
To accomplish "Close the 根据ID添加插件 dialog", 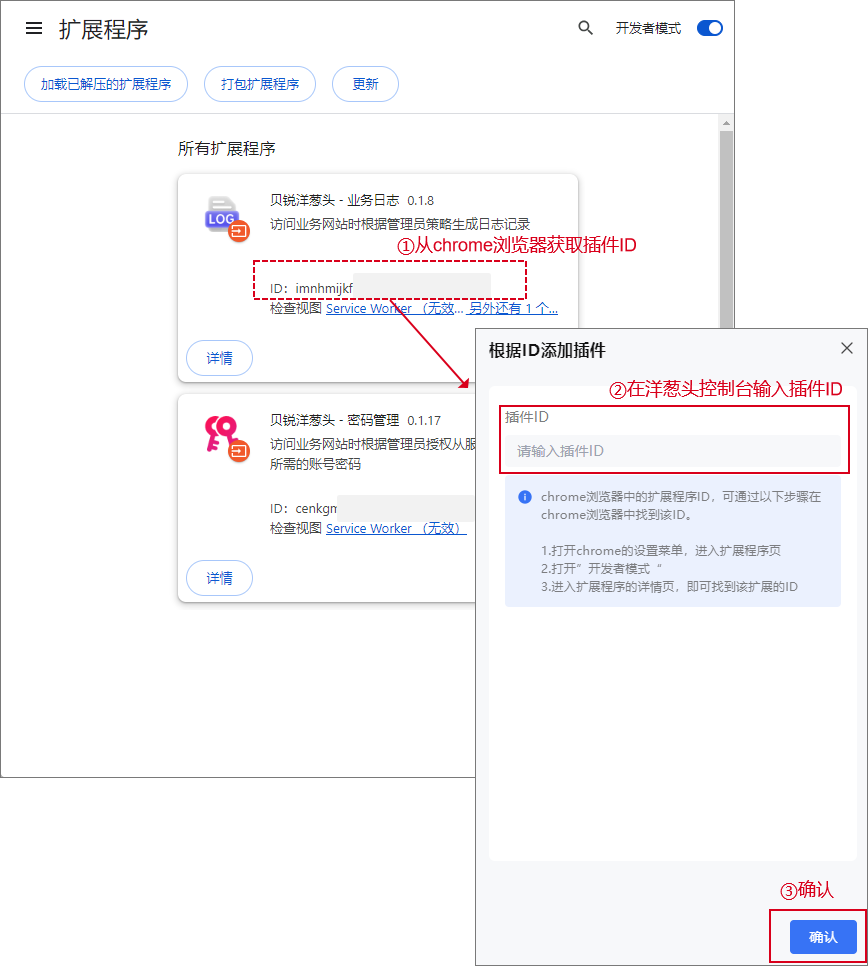I will pos(847,348).
